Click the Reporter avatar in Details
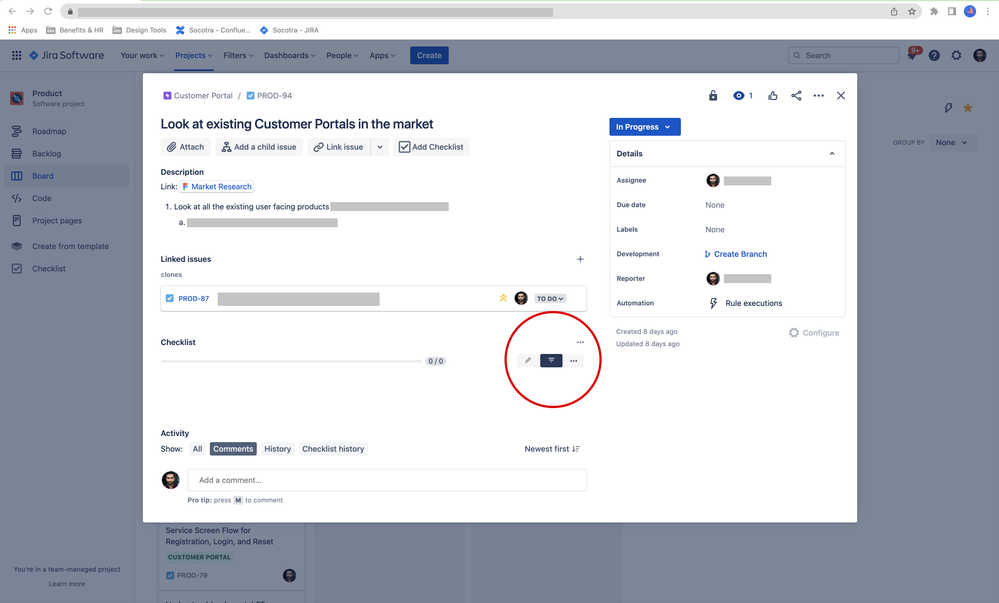 [x=713, y=279]
